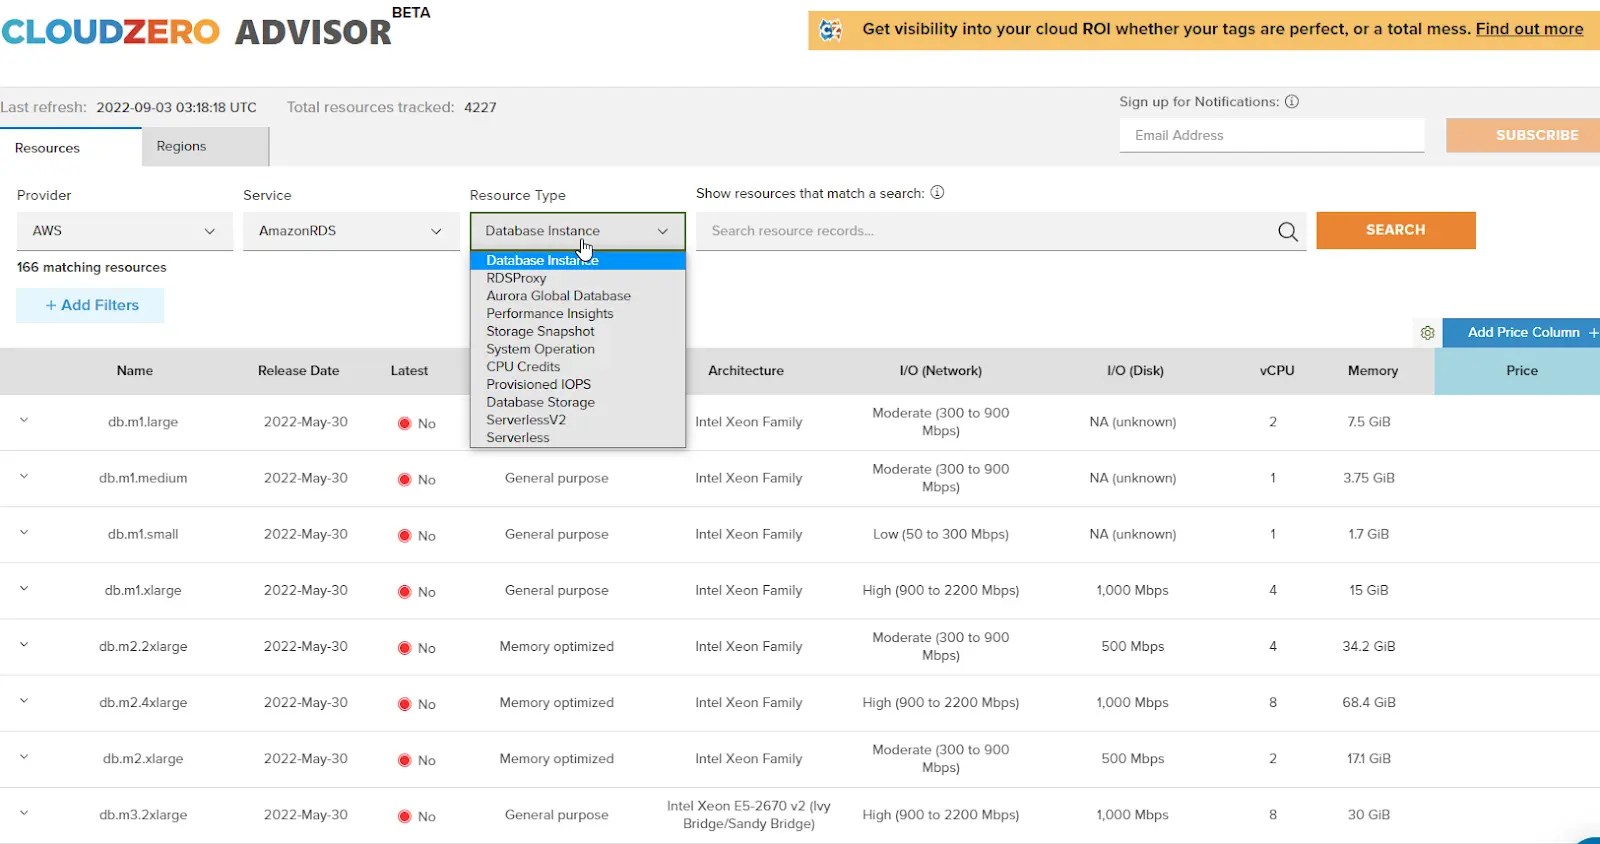Expand the db.m2.4xlarge row
1600x844 pixels.
click(24, 701)
